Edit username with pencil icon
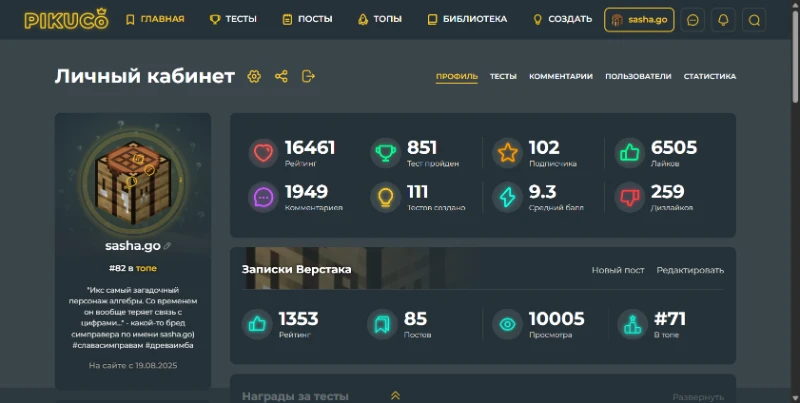Image resolution: width=800 pixels, height=403 pixels. (x=167, y=246)
